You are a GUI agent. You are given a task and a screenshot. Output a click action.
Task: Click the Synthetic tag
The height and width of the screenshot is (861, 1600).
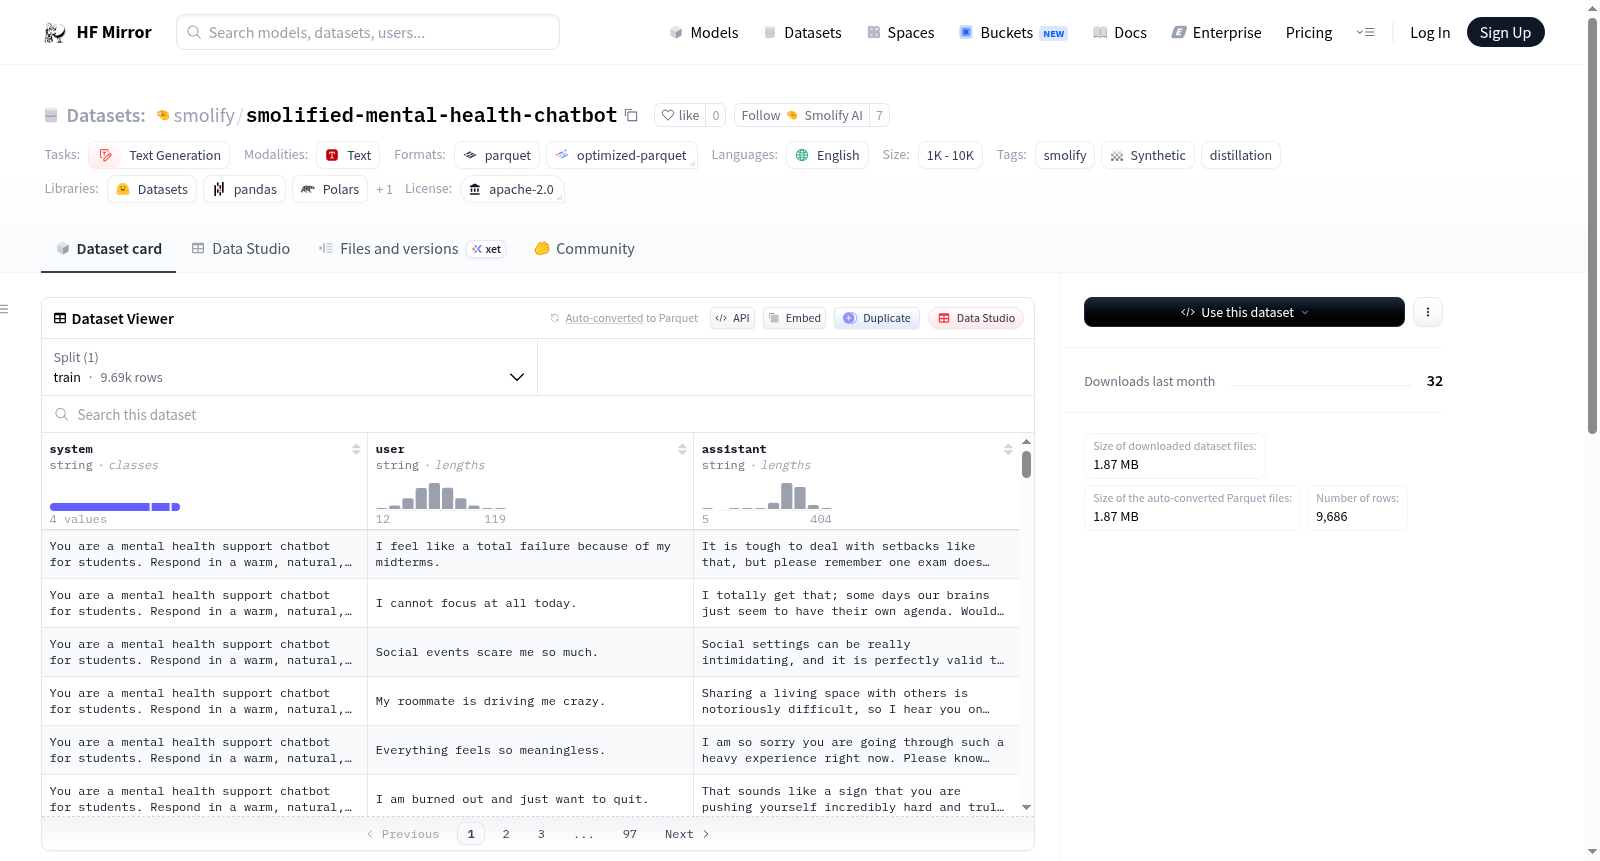(x=1147, y=155)
